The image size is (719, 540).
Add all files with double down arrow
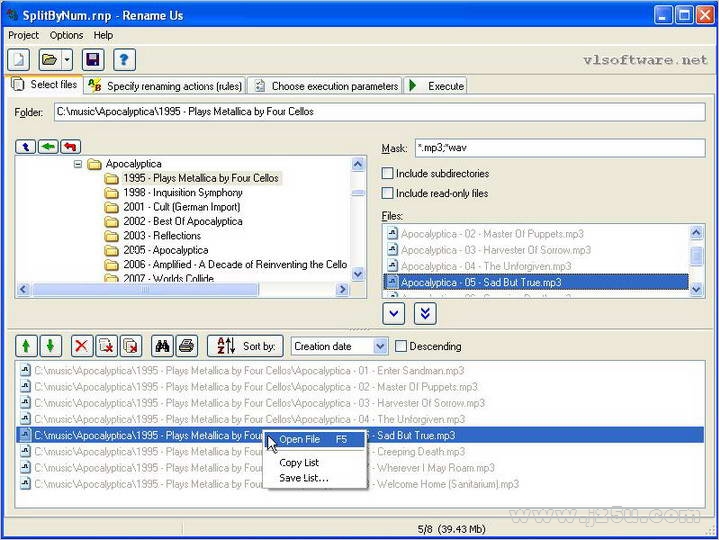coord(425,314)
